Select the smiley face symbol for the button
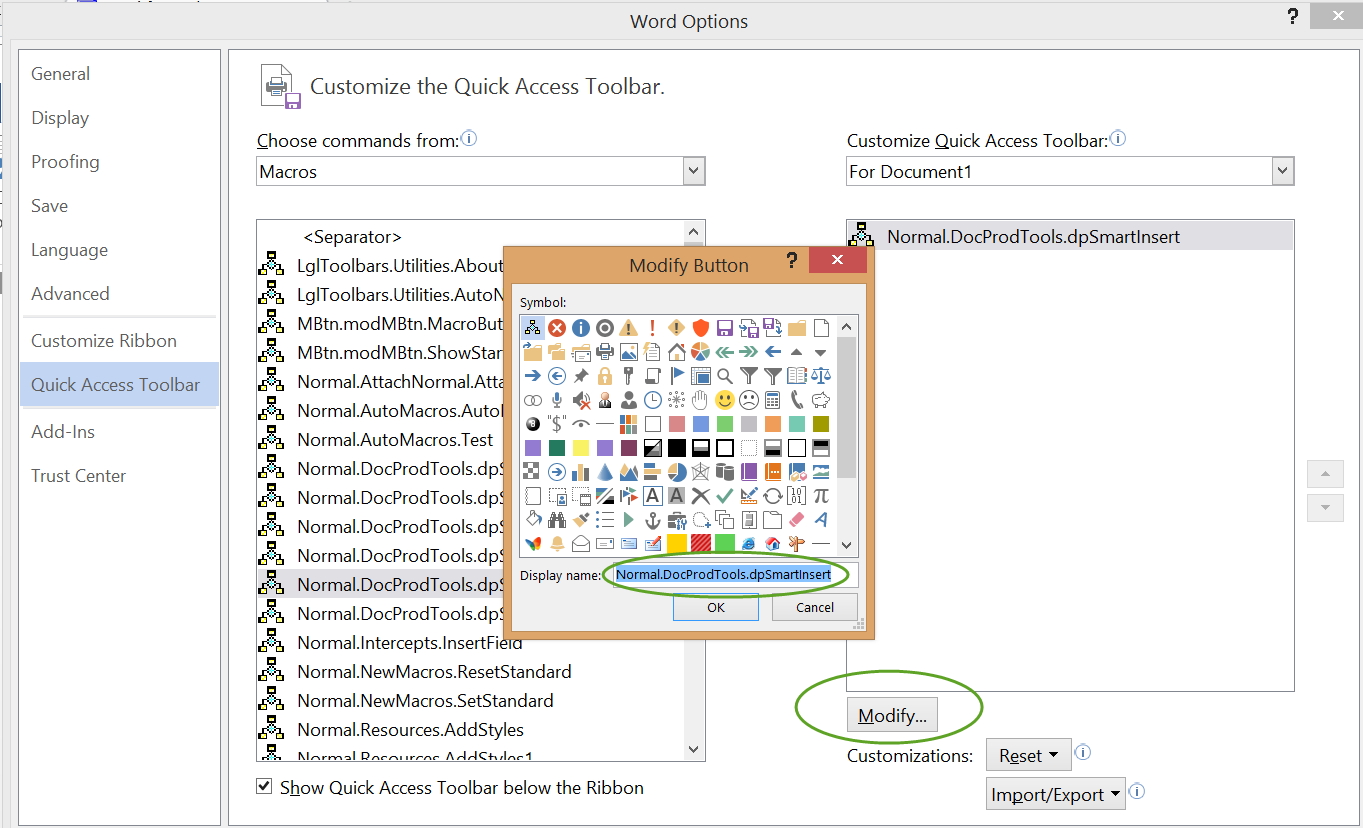Screen dimensions: 1363x828 coord(723,400)
